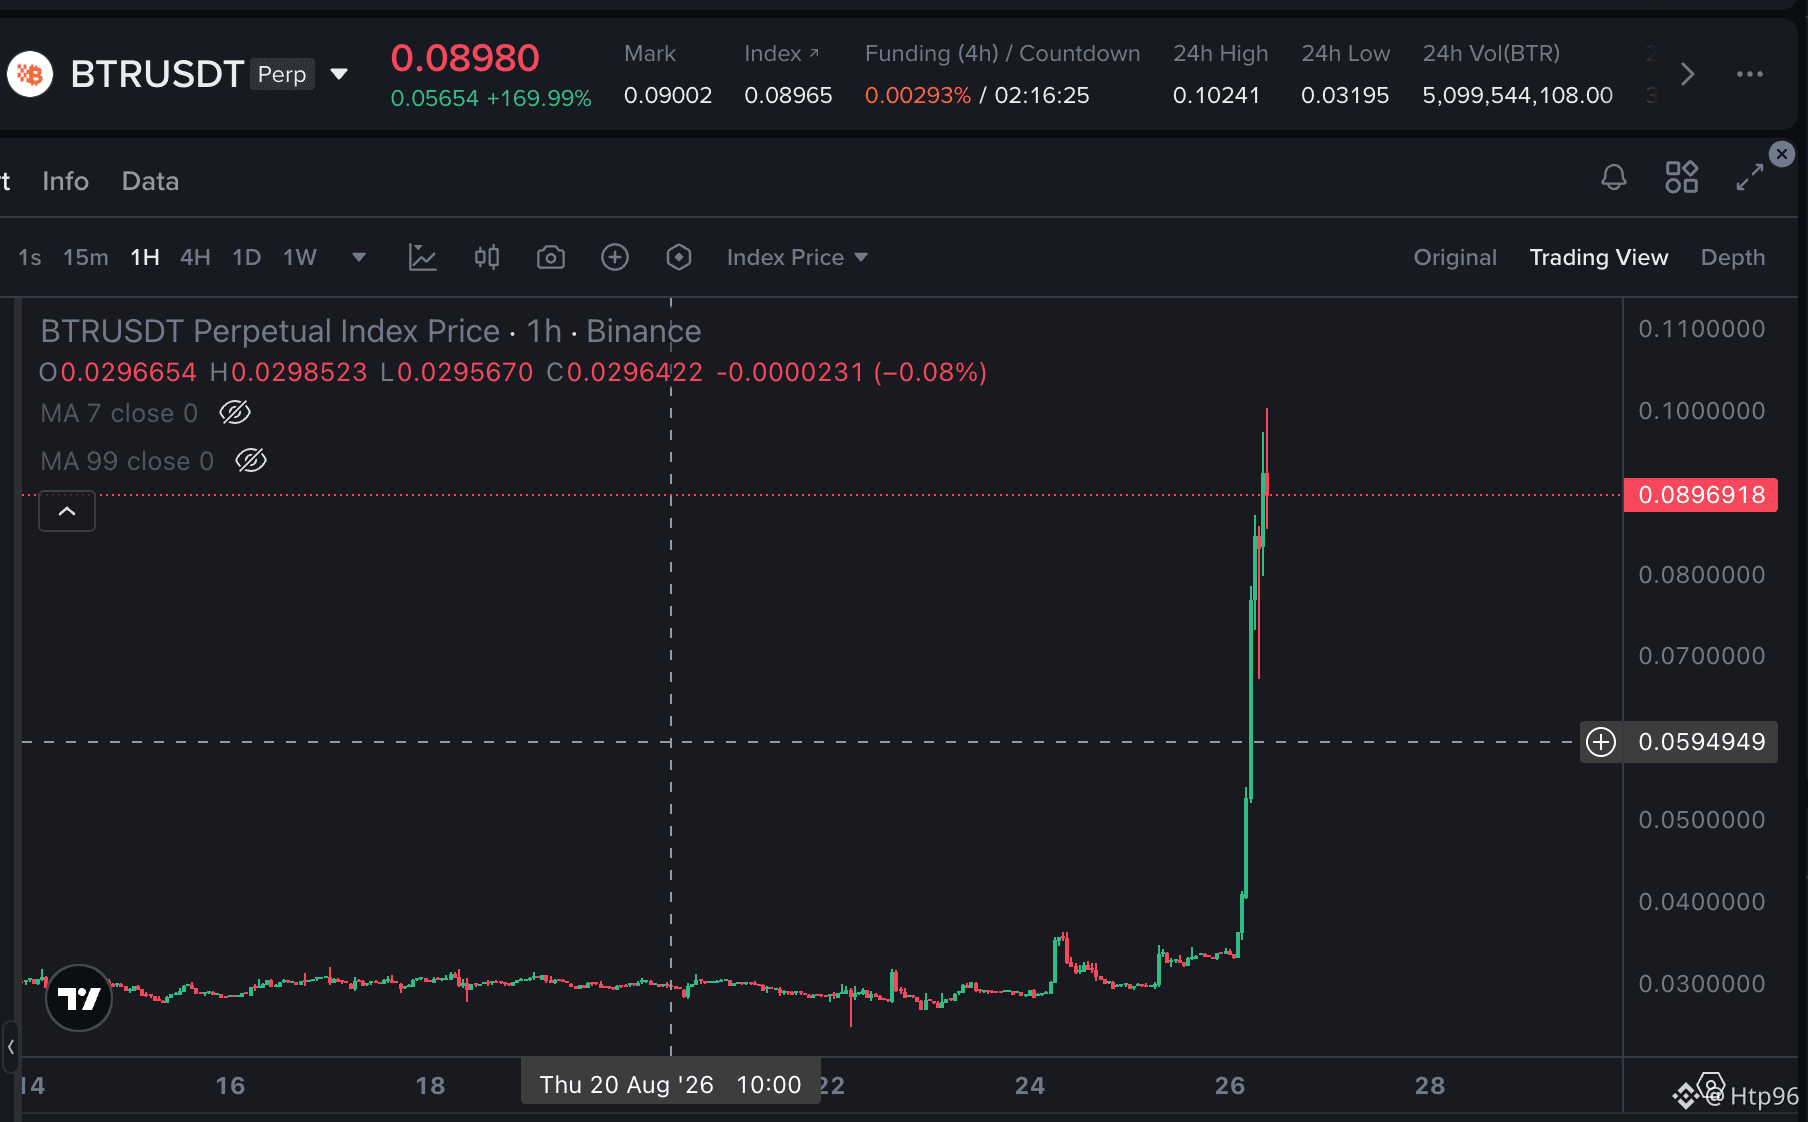Viewport: 1808px width, 1122px height.
Task: Select the 1W time interval
Action: click(x=300, y=257)
